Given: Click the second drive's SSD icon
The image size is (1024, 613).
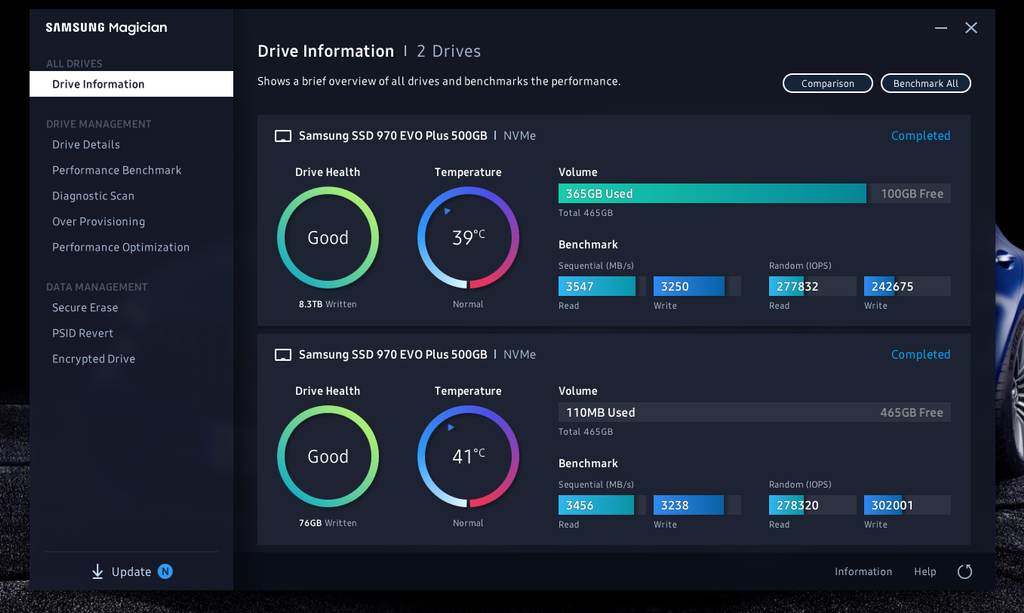Looking at the screenshot, I should click(283, 355).
